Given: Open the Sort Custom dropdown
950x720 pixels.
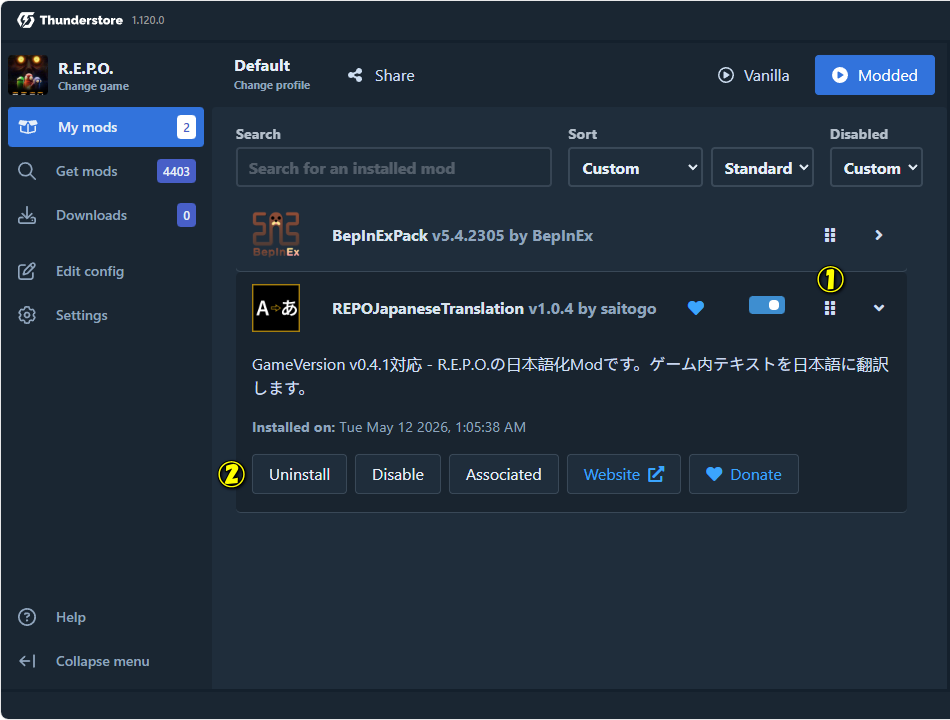Looking at the screenshot, I should pyautogui.click(x=635, y=167).
